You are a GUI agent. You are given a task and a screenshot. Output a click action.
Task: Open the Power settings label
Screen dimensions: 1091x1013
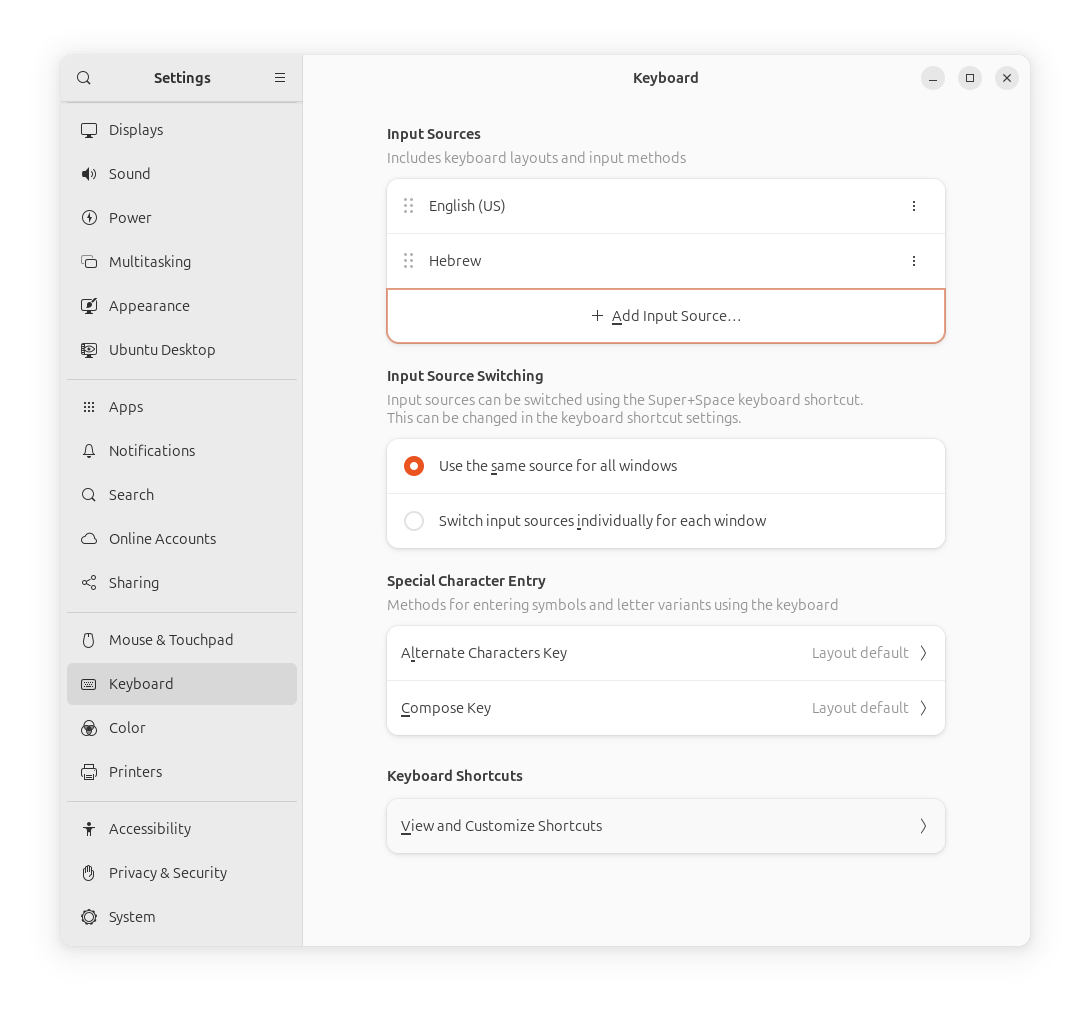click(x=130, y=218)
